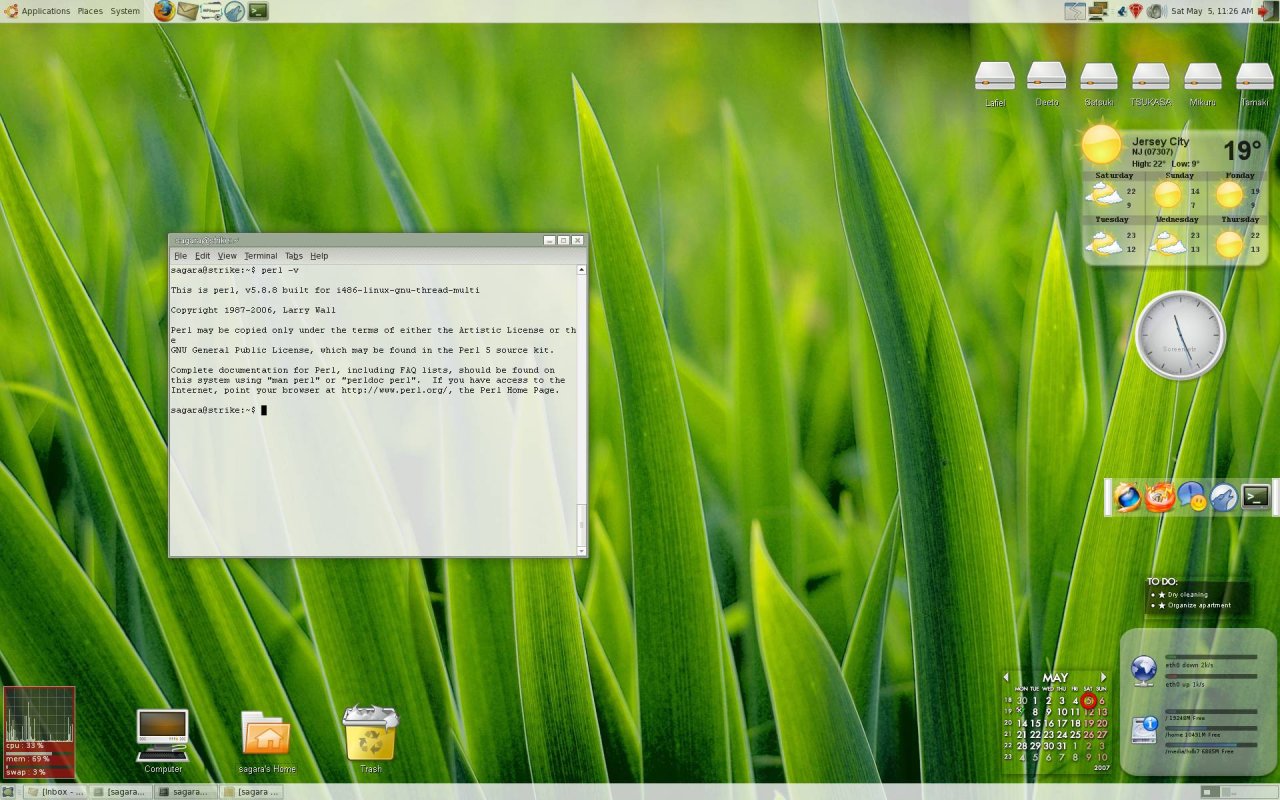The height and width of the screenshot is (800, 1280).
Task: Go to previous month in calendar widget
Action: pyautogui.click(x=1006, y=677)
